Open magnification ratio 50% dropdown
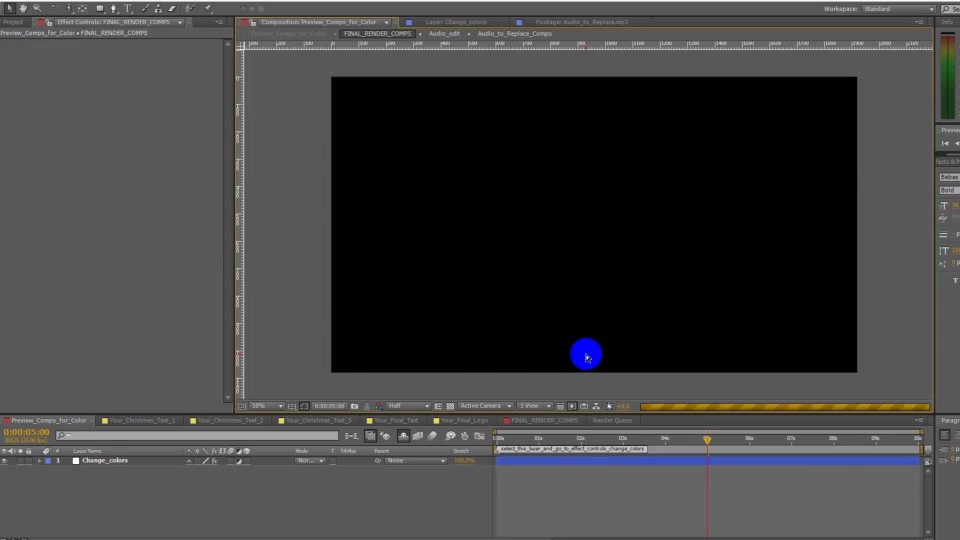 (268, 406)
